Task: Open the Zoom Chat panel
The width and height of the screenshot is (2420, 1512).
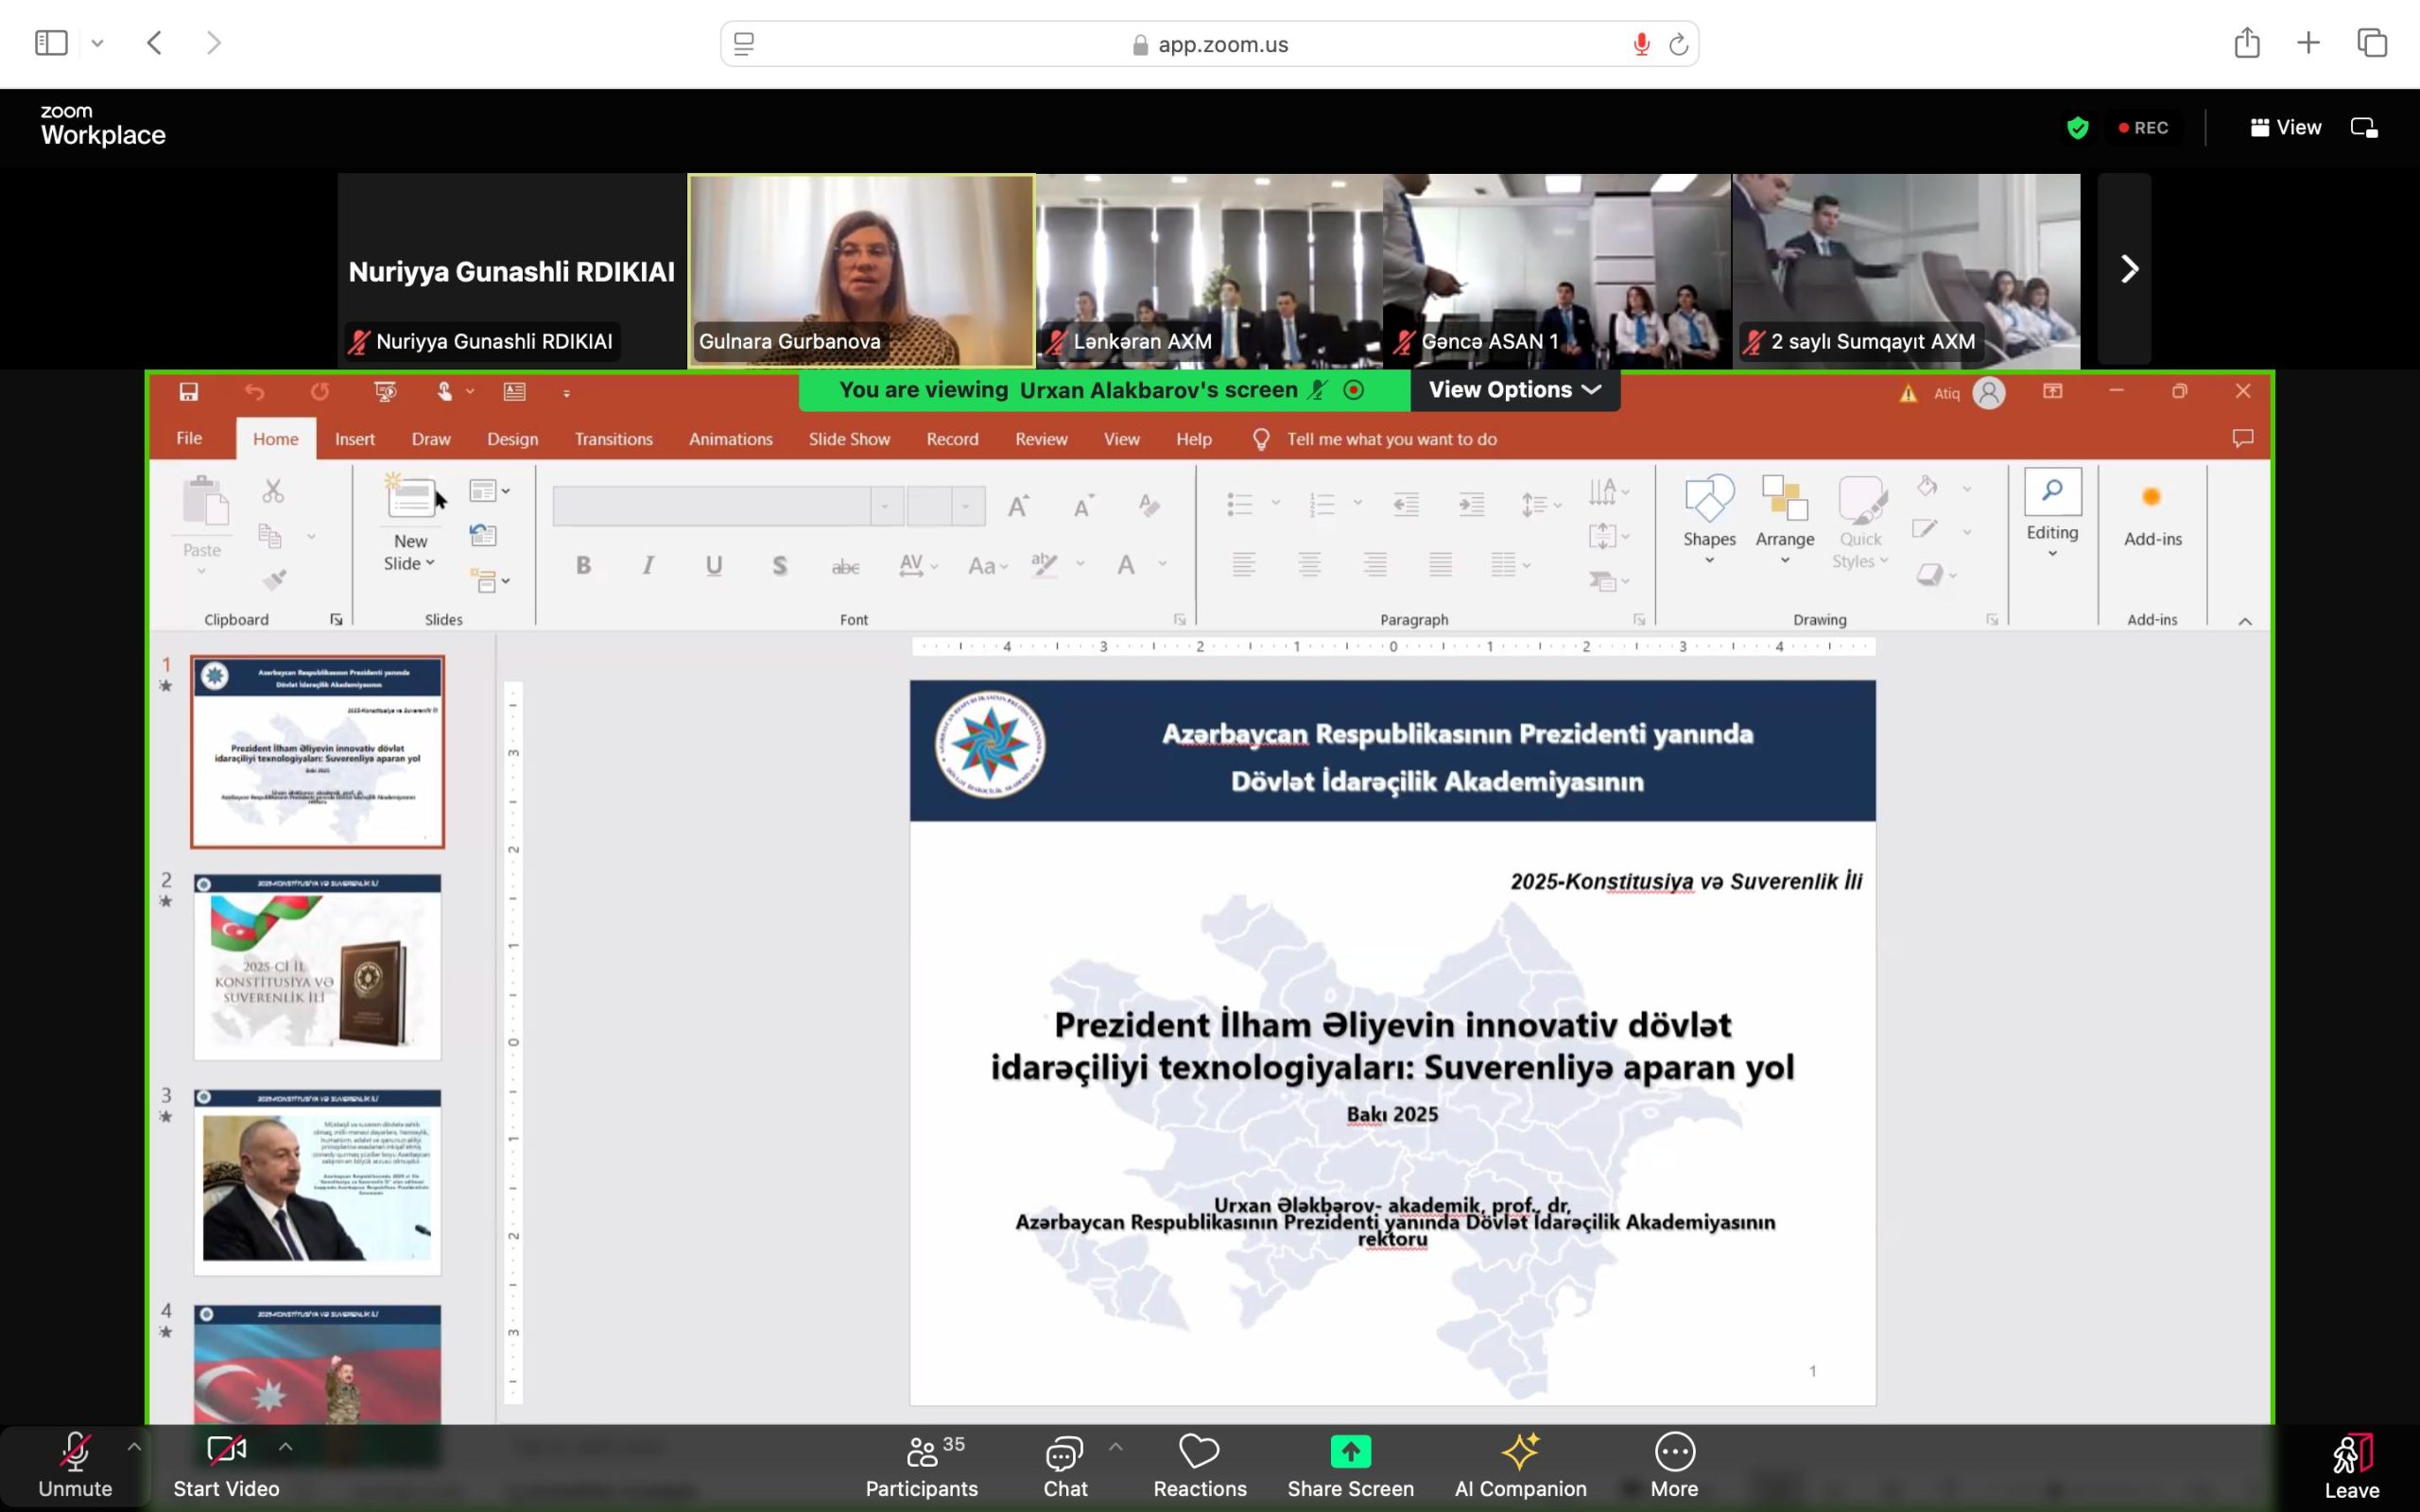Action: pyautogui.click(x=1064, y=1465)
